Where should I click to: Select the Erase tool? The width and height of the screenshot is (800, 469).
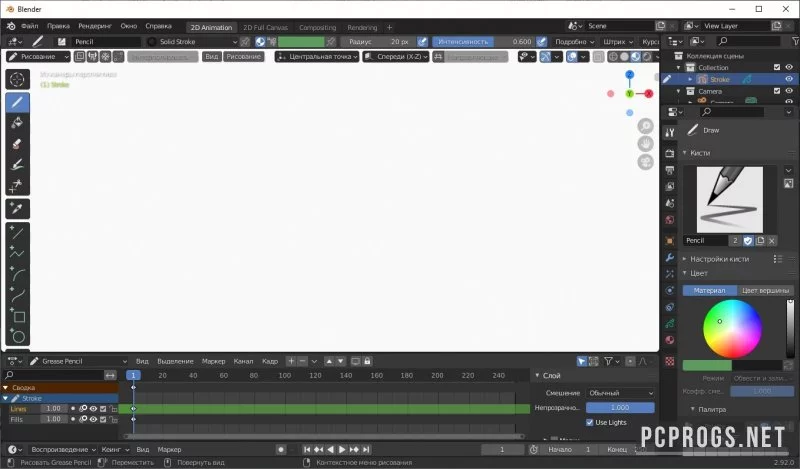click(x=17, y=144)
